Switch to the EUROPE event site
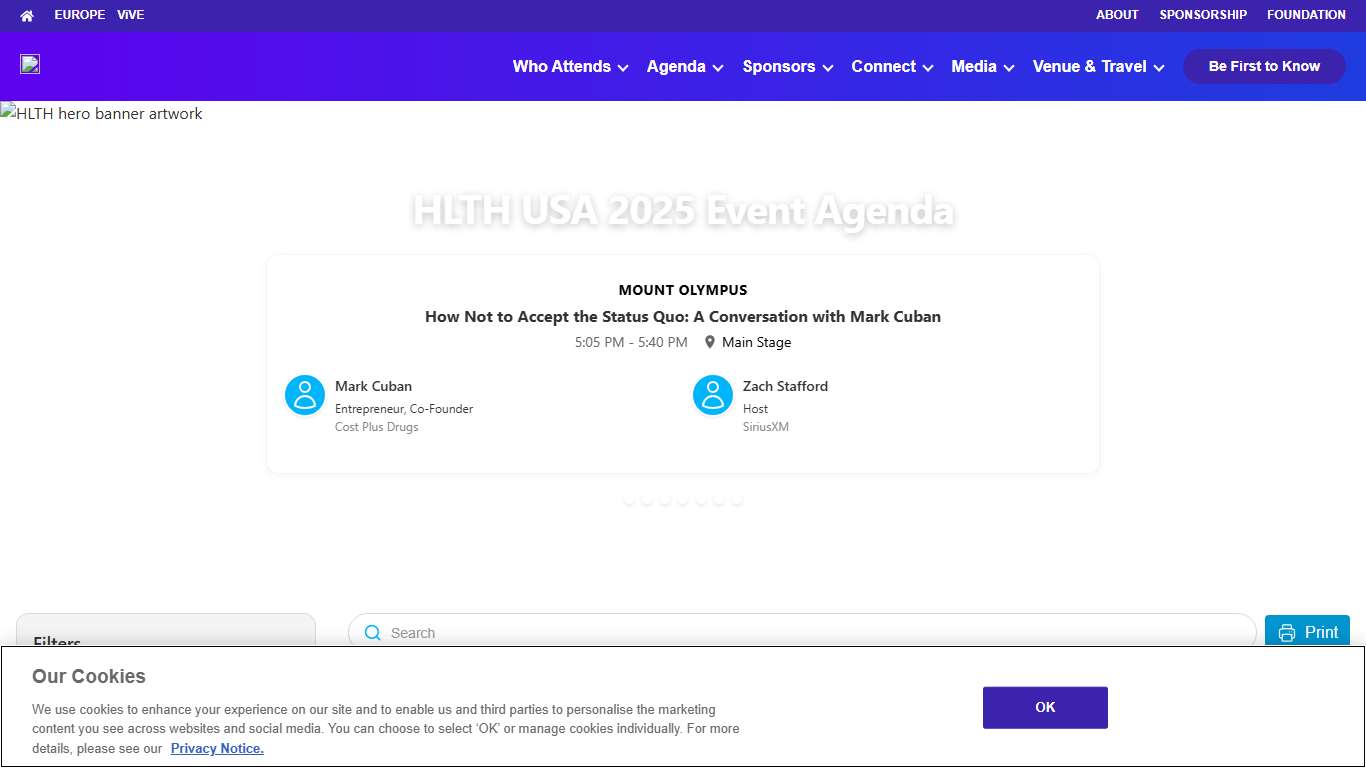Image resolution: width=1366 pixels, height=768 pixels. (79, 15)
